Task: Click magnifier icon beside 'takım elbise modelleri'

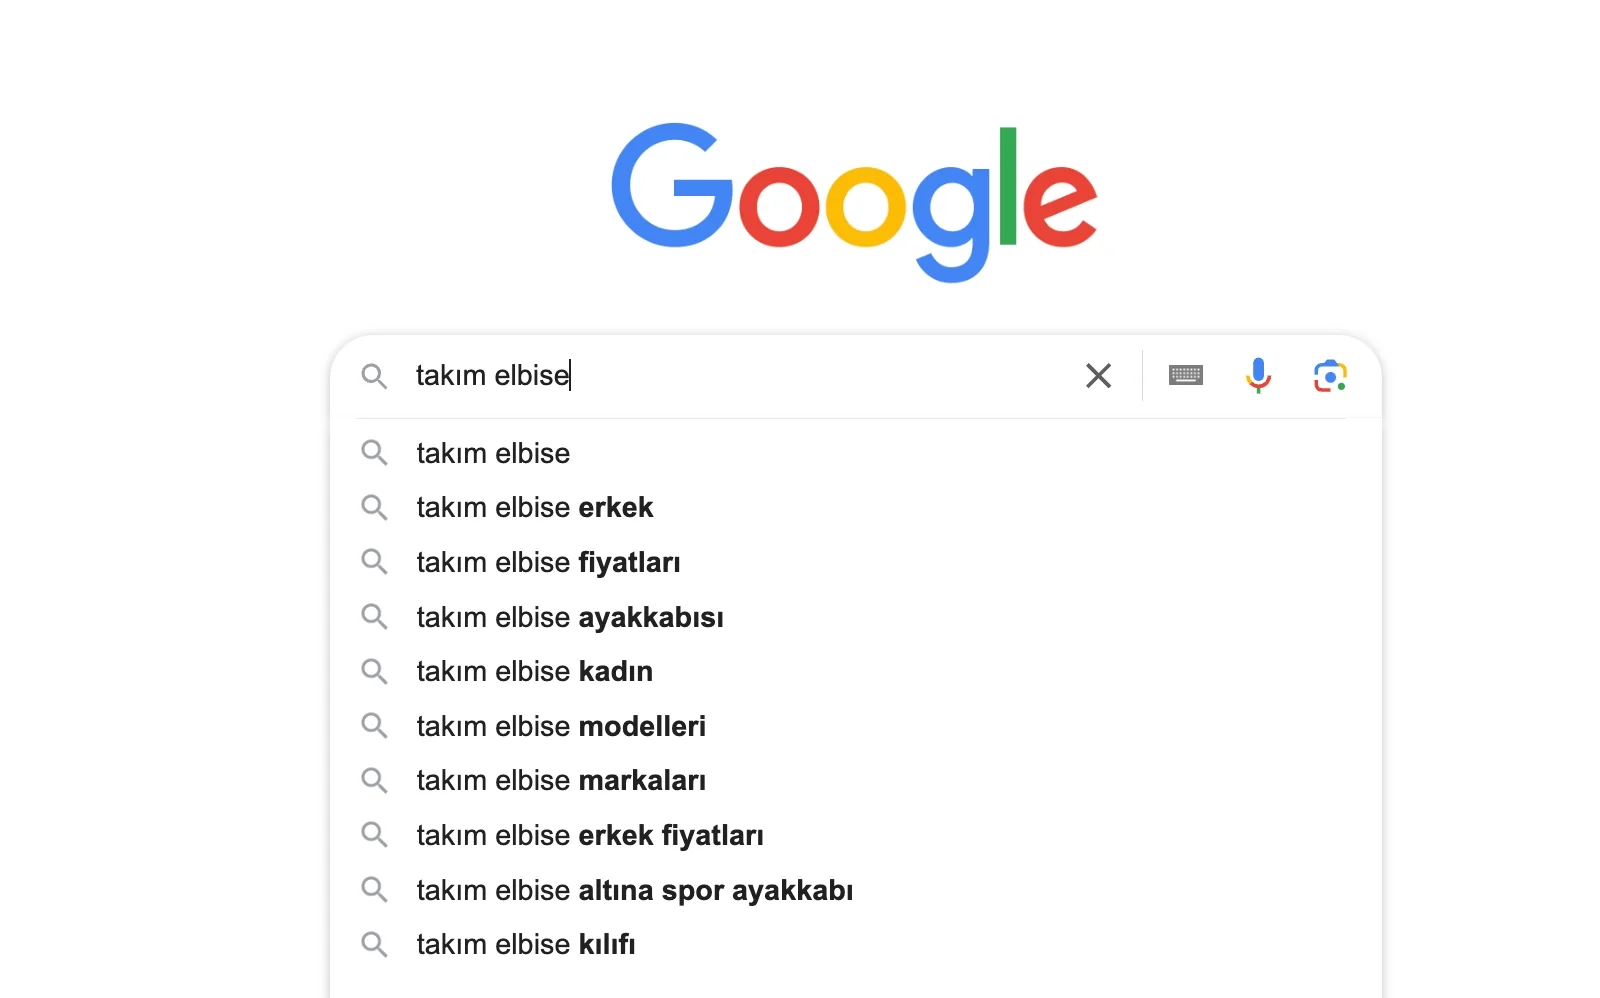Action: click(x=374, y=726)
